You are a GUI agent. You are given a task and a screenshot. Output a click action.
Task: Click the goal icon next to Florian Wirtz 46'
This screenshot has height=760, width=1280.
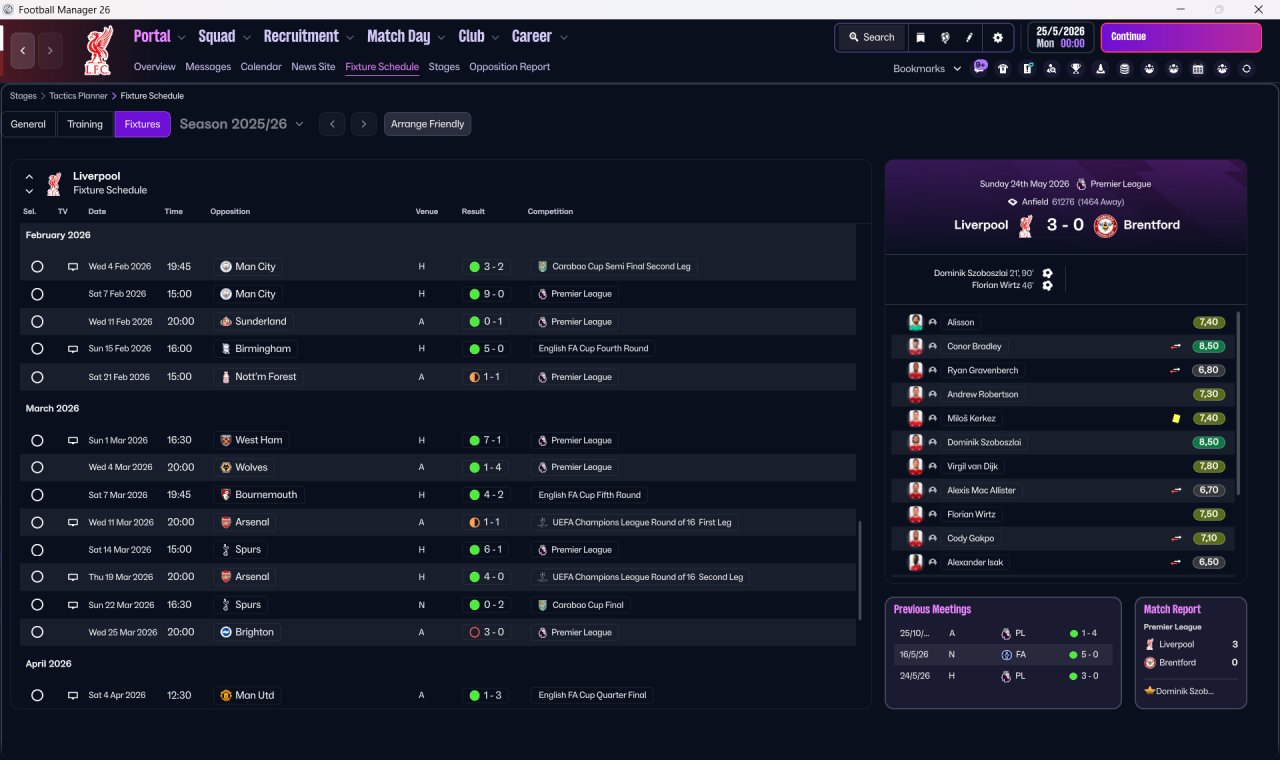click(1047, 285)
